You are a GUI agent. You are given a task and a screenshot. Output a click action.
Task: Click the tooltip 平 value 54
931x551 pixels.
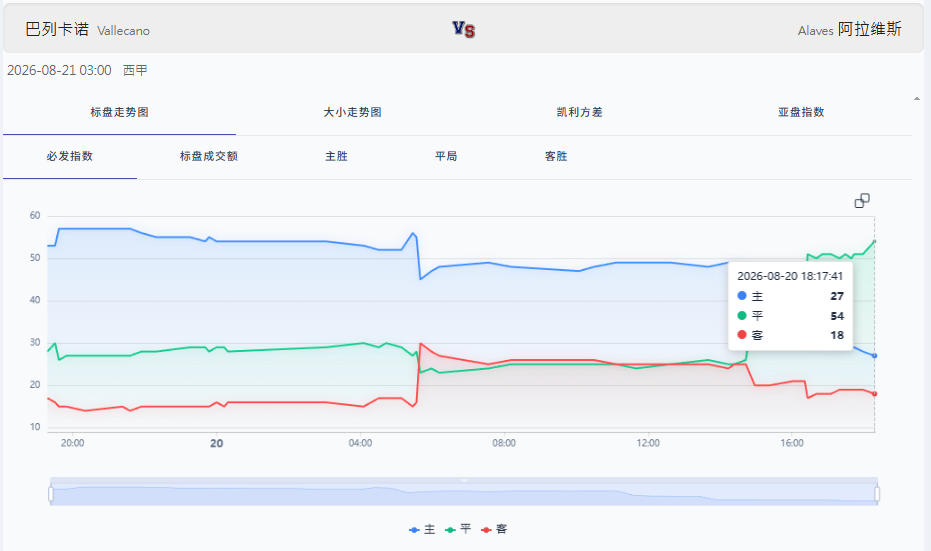[837, 316]
